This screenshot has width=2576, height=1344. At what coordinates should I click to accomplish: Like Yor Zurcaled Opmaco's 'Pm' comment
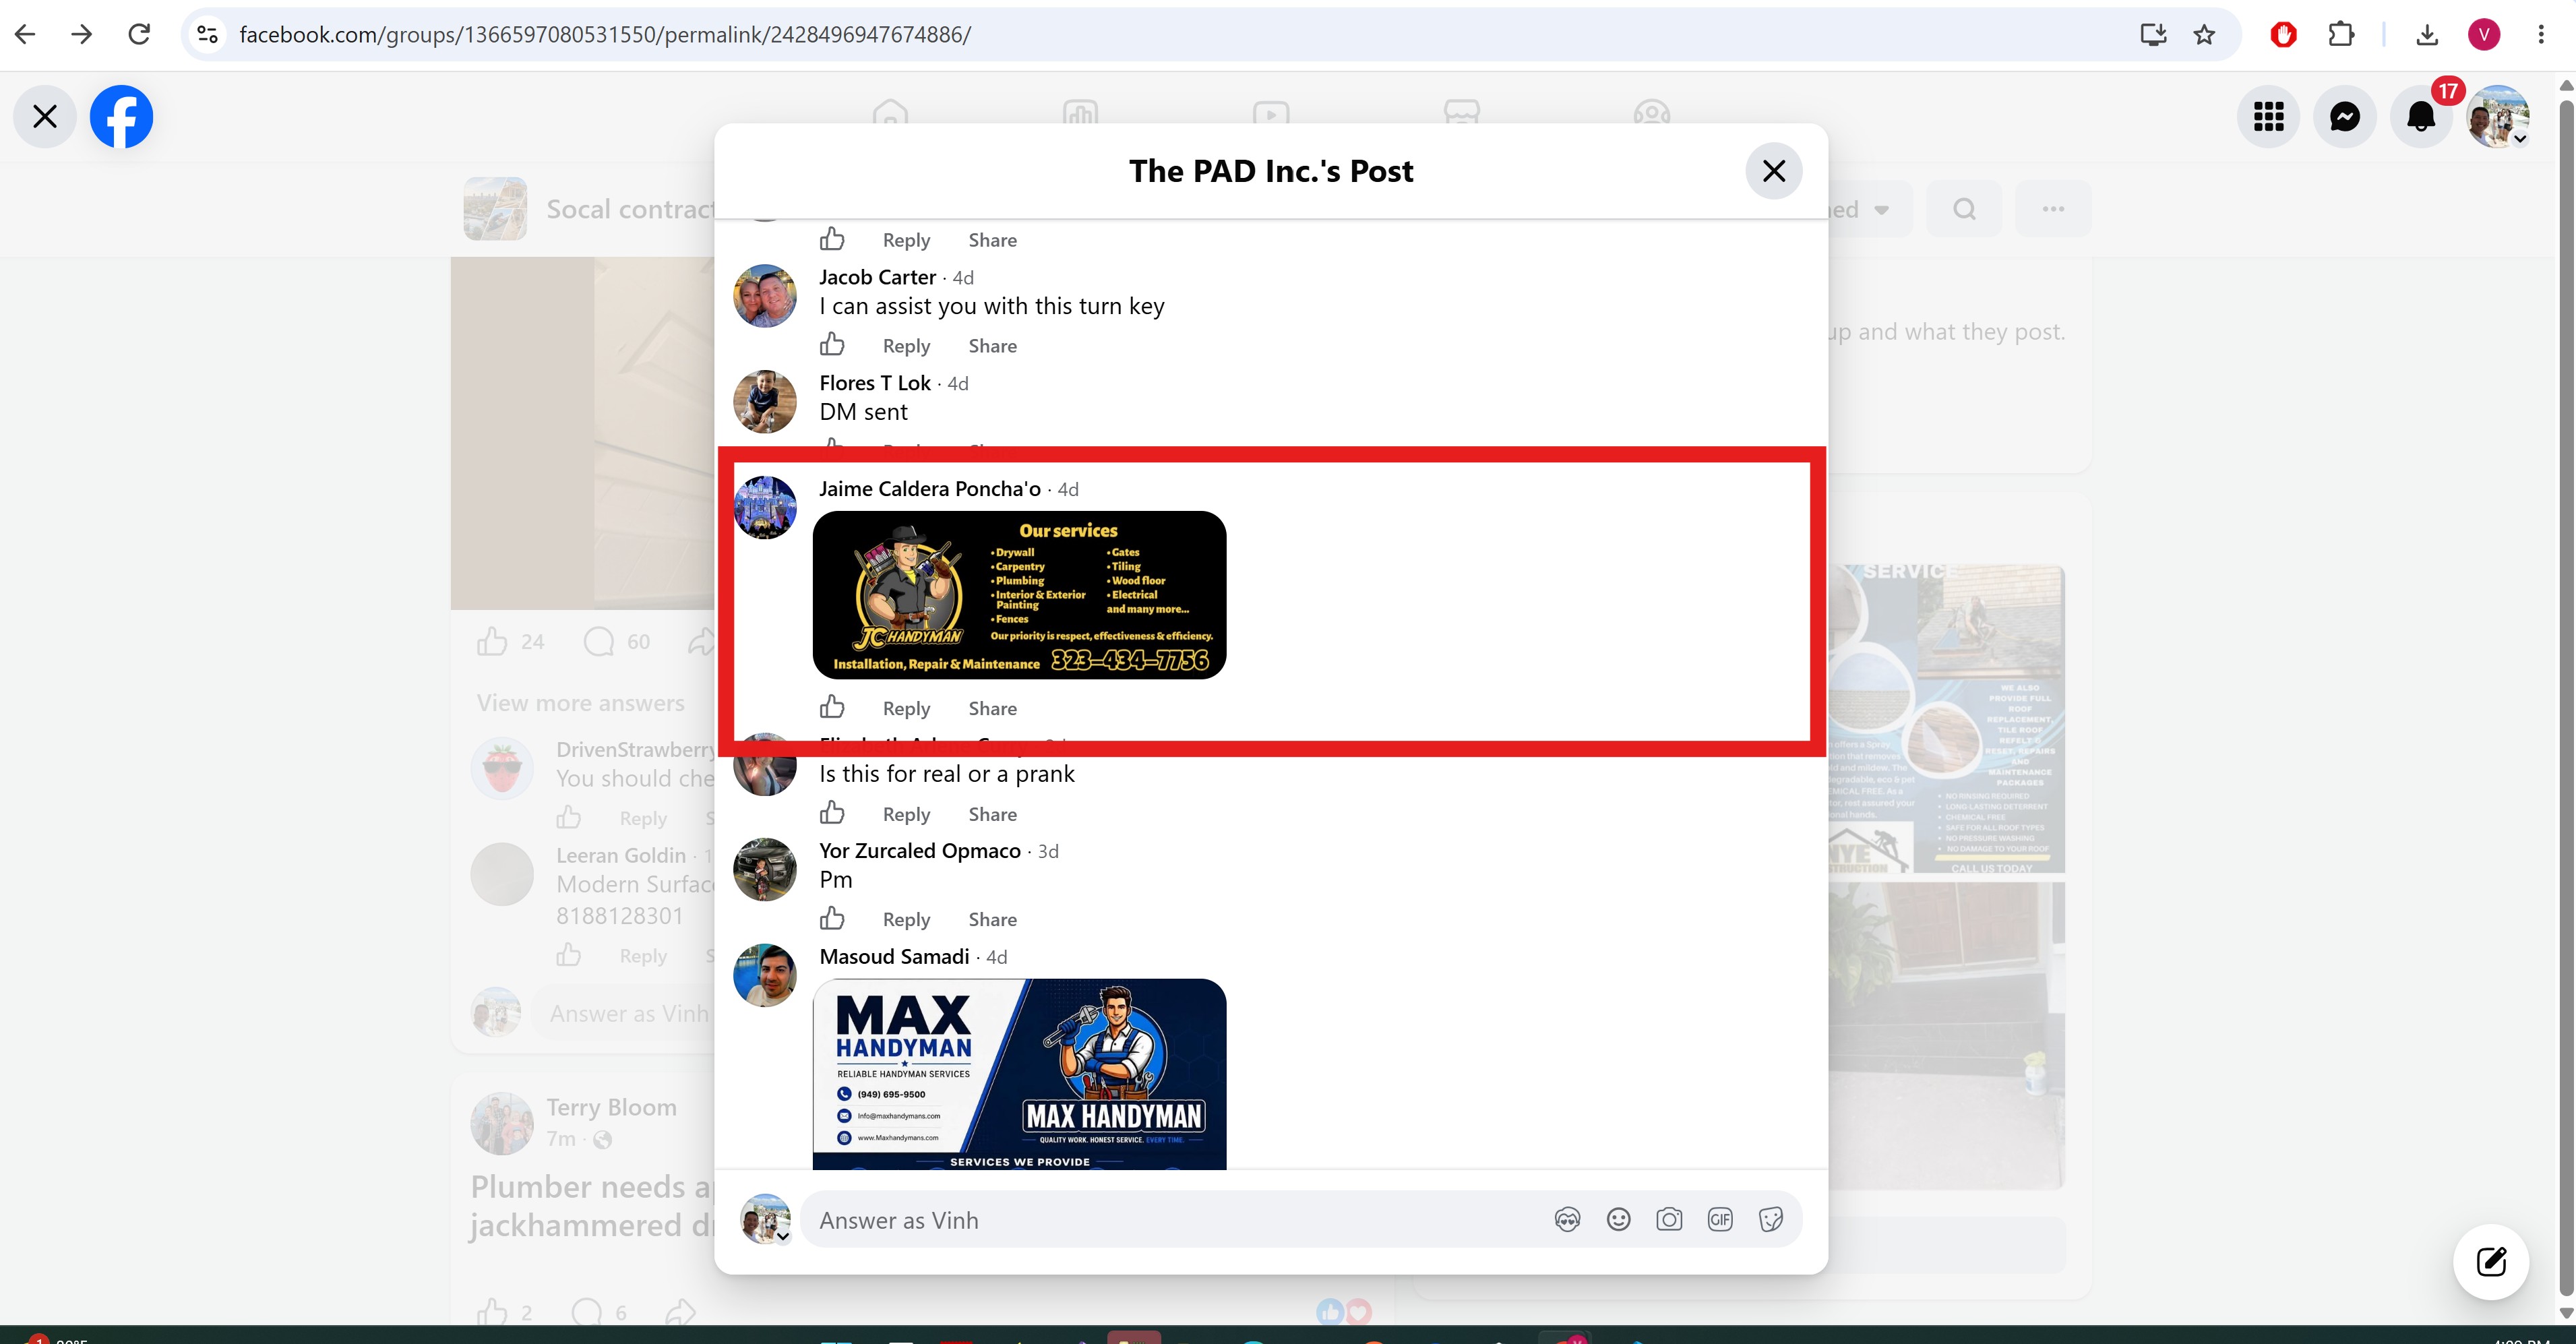(x=832, y=918)
